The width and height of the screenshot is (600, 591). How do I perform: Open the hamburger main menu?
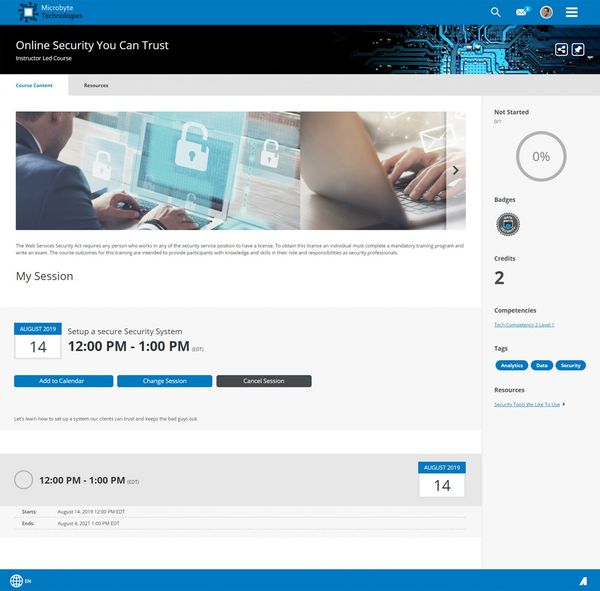tap(572, 12)
